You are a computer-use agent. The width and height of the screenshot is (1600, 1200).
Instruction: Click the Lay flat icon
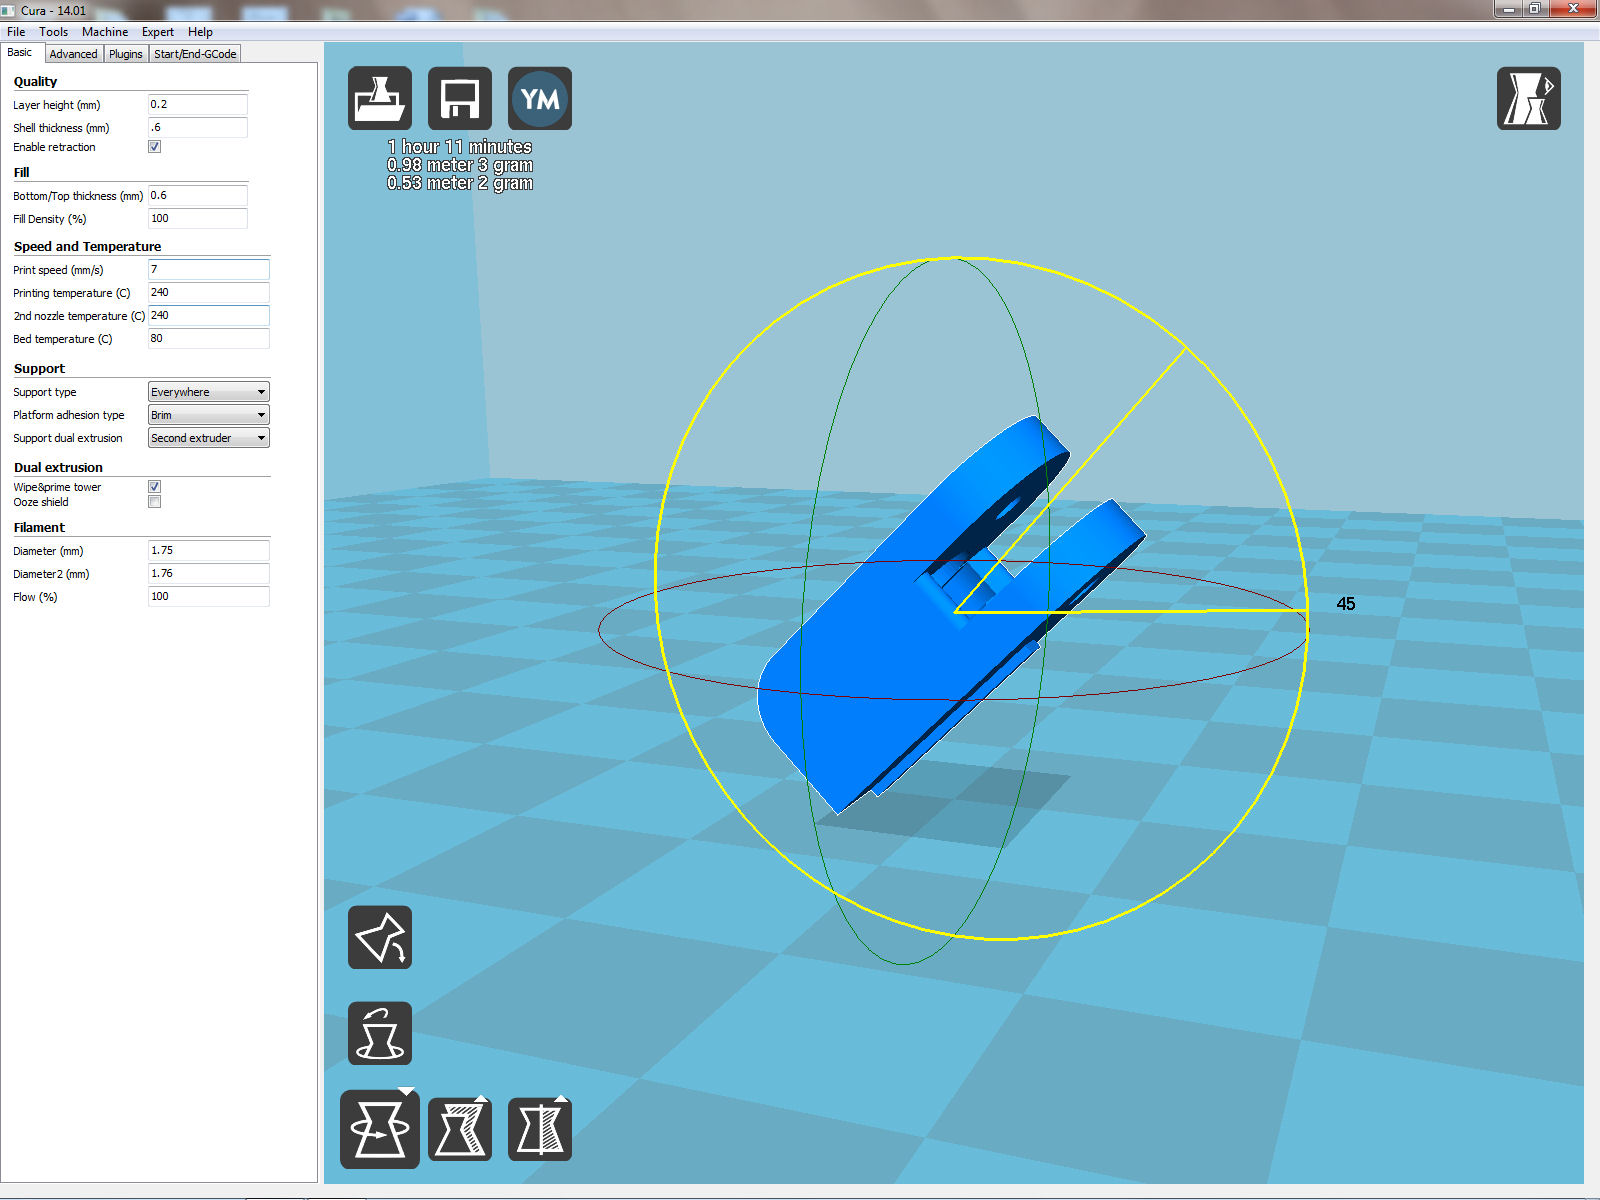pyautogui.click(x=380, y=938)
